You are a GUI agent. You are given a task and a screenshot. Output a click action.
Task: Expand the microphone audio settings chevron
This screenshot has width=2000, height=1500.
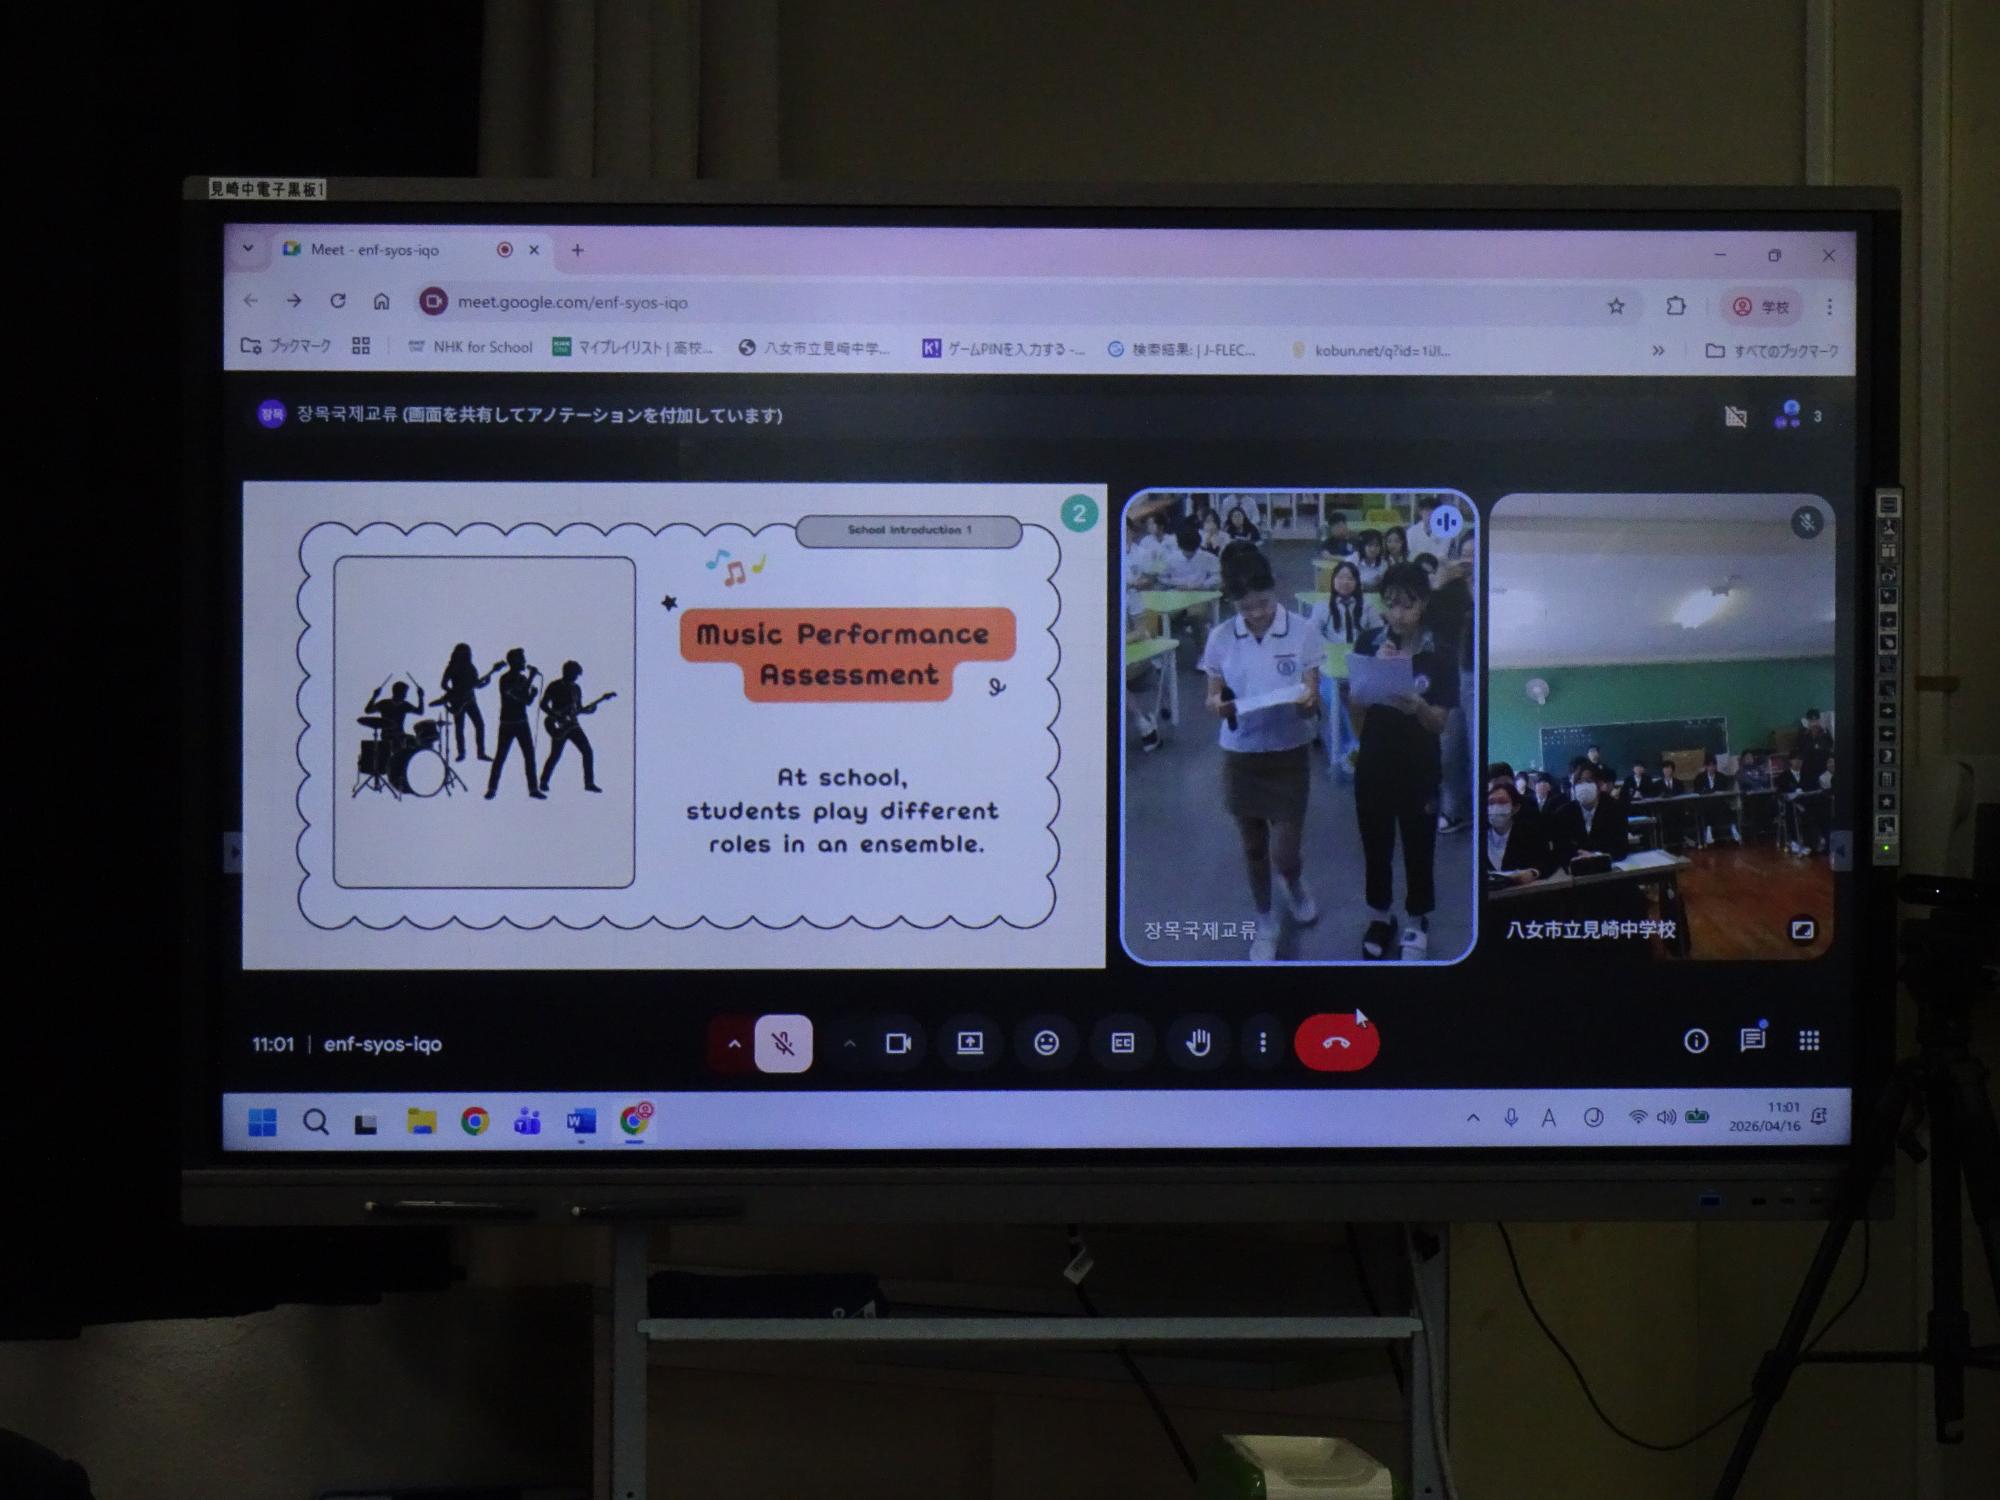(734, 1043)
